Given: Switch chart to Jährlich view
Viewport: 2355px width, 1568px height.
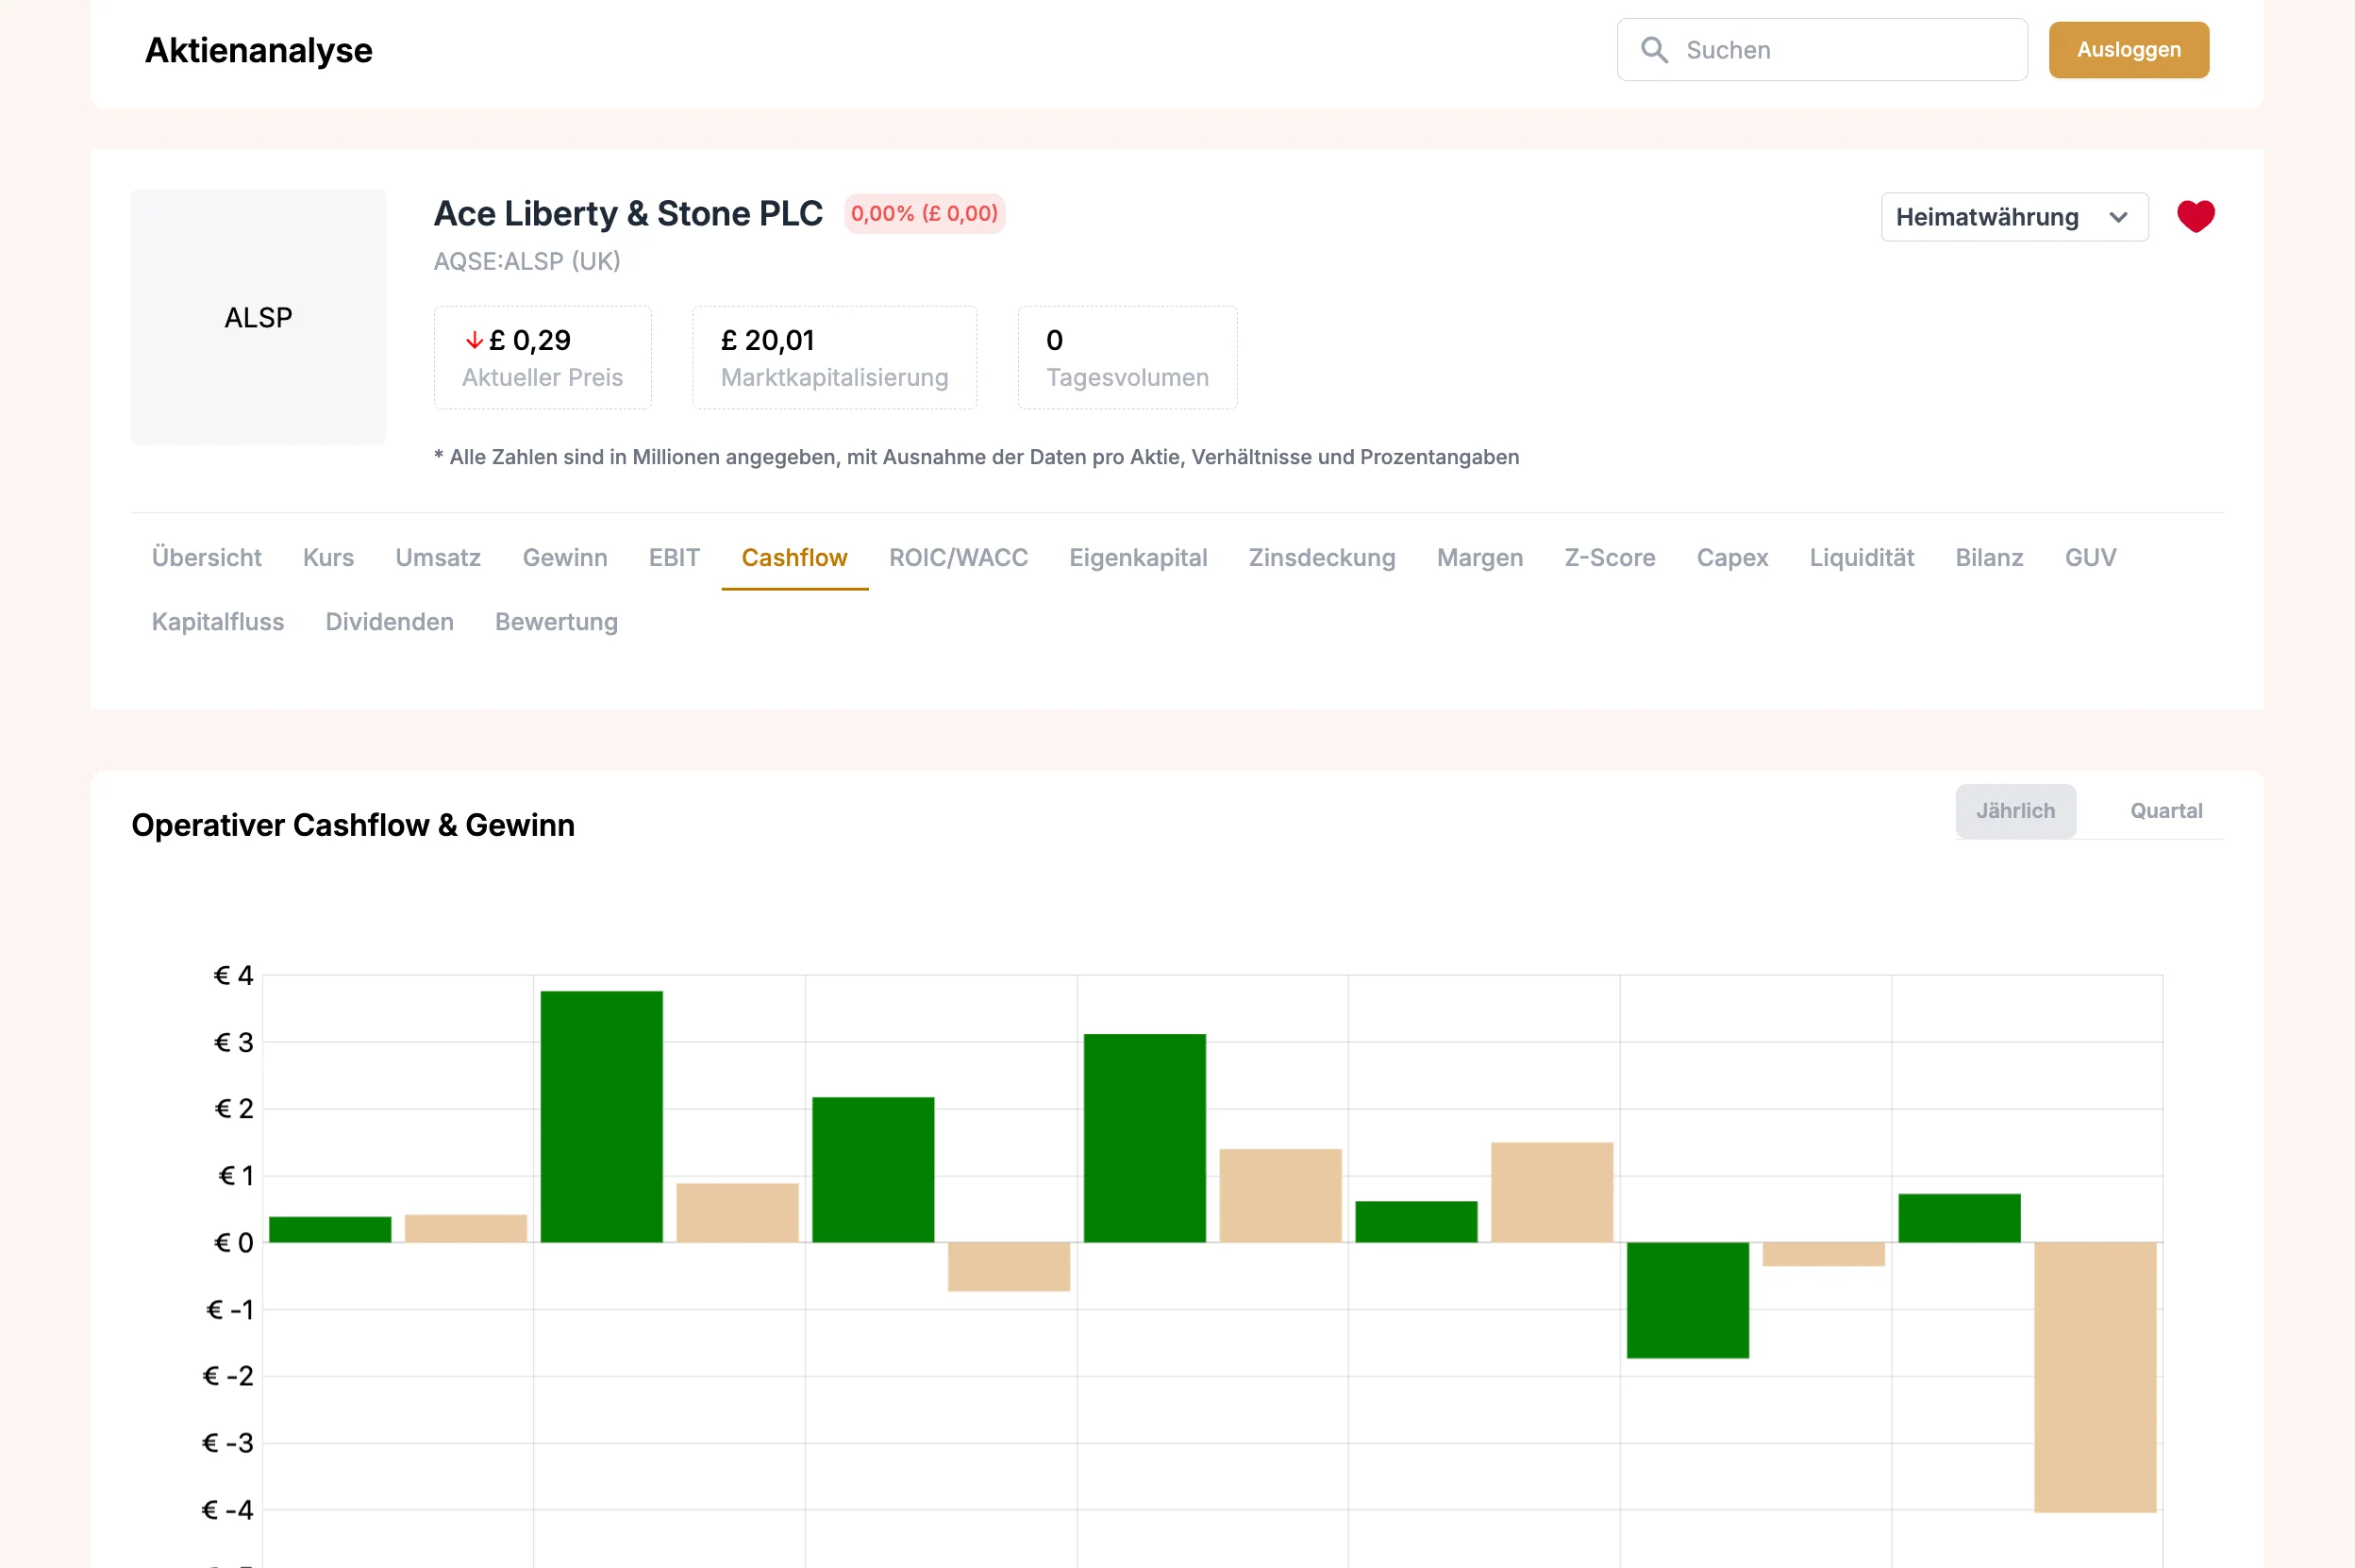Looking at the screenshot, I should 2014,811.
